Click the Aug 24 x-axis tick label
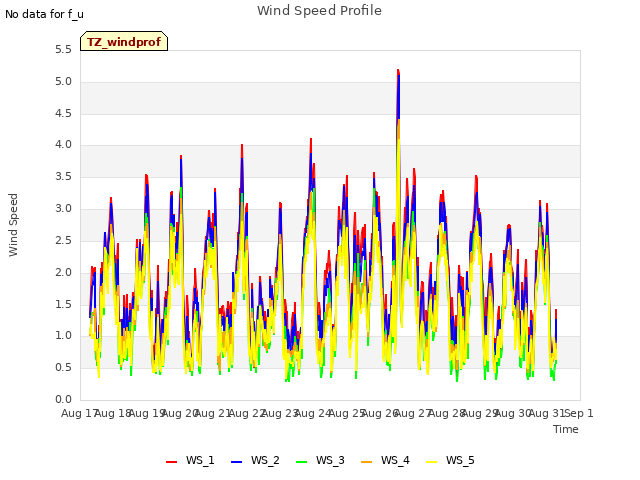This screenshot has height=480, width=640. pos(312,413)
